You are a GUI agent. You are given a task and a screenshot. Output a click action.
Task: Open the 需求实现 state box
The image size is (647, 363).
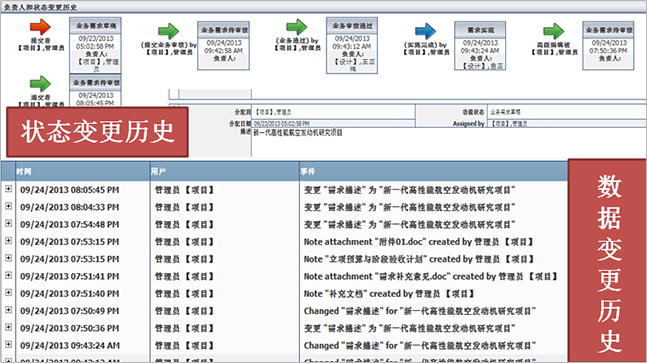[480, 46]
